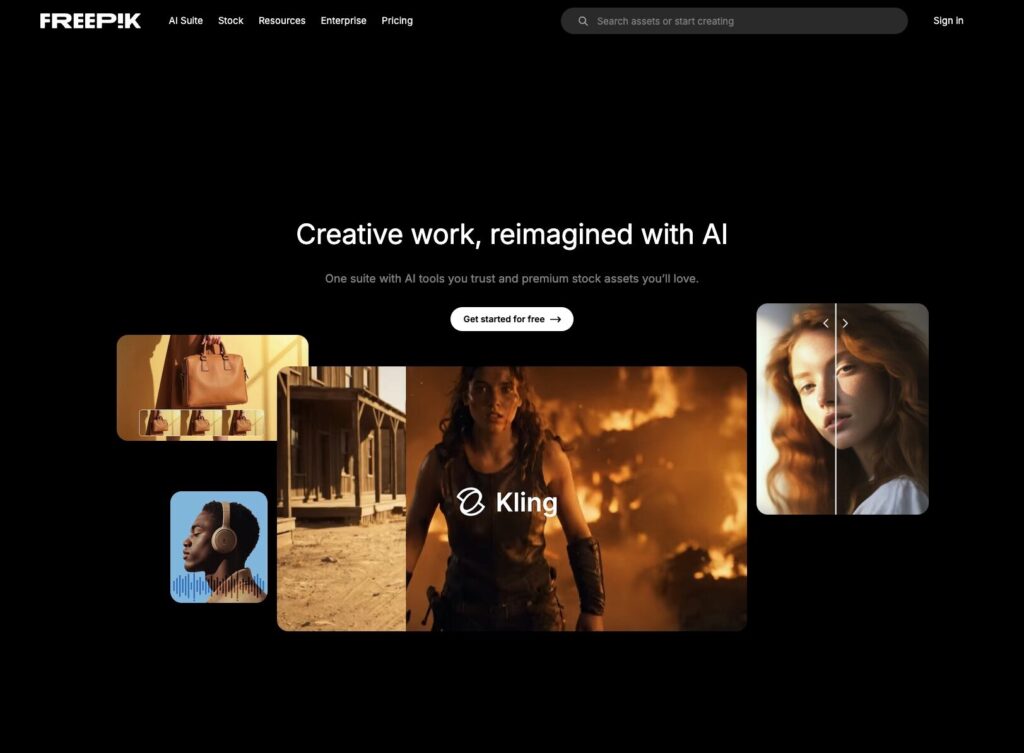1024x753 pixels.
Task: Click Get started for free button
Action: click(511, 319)
